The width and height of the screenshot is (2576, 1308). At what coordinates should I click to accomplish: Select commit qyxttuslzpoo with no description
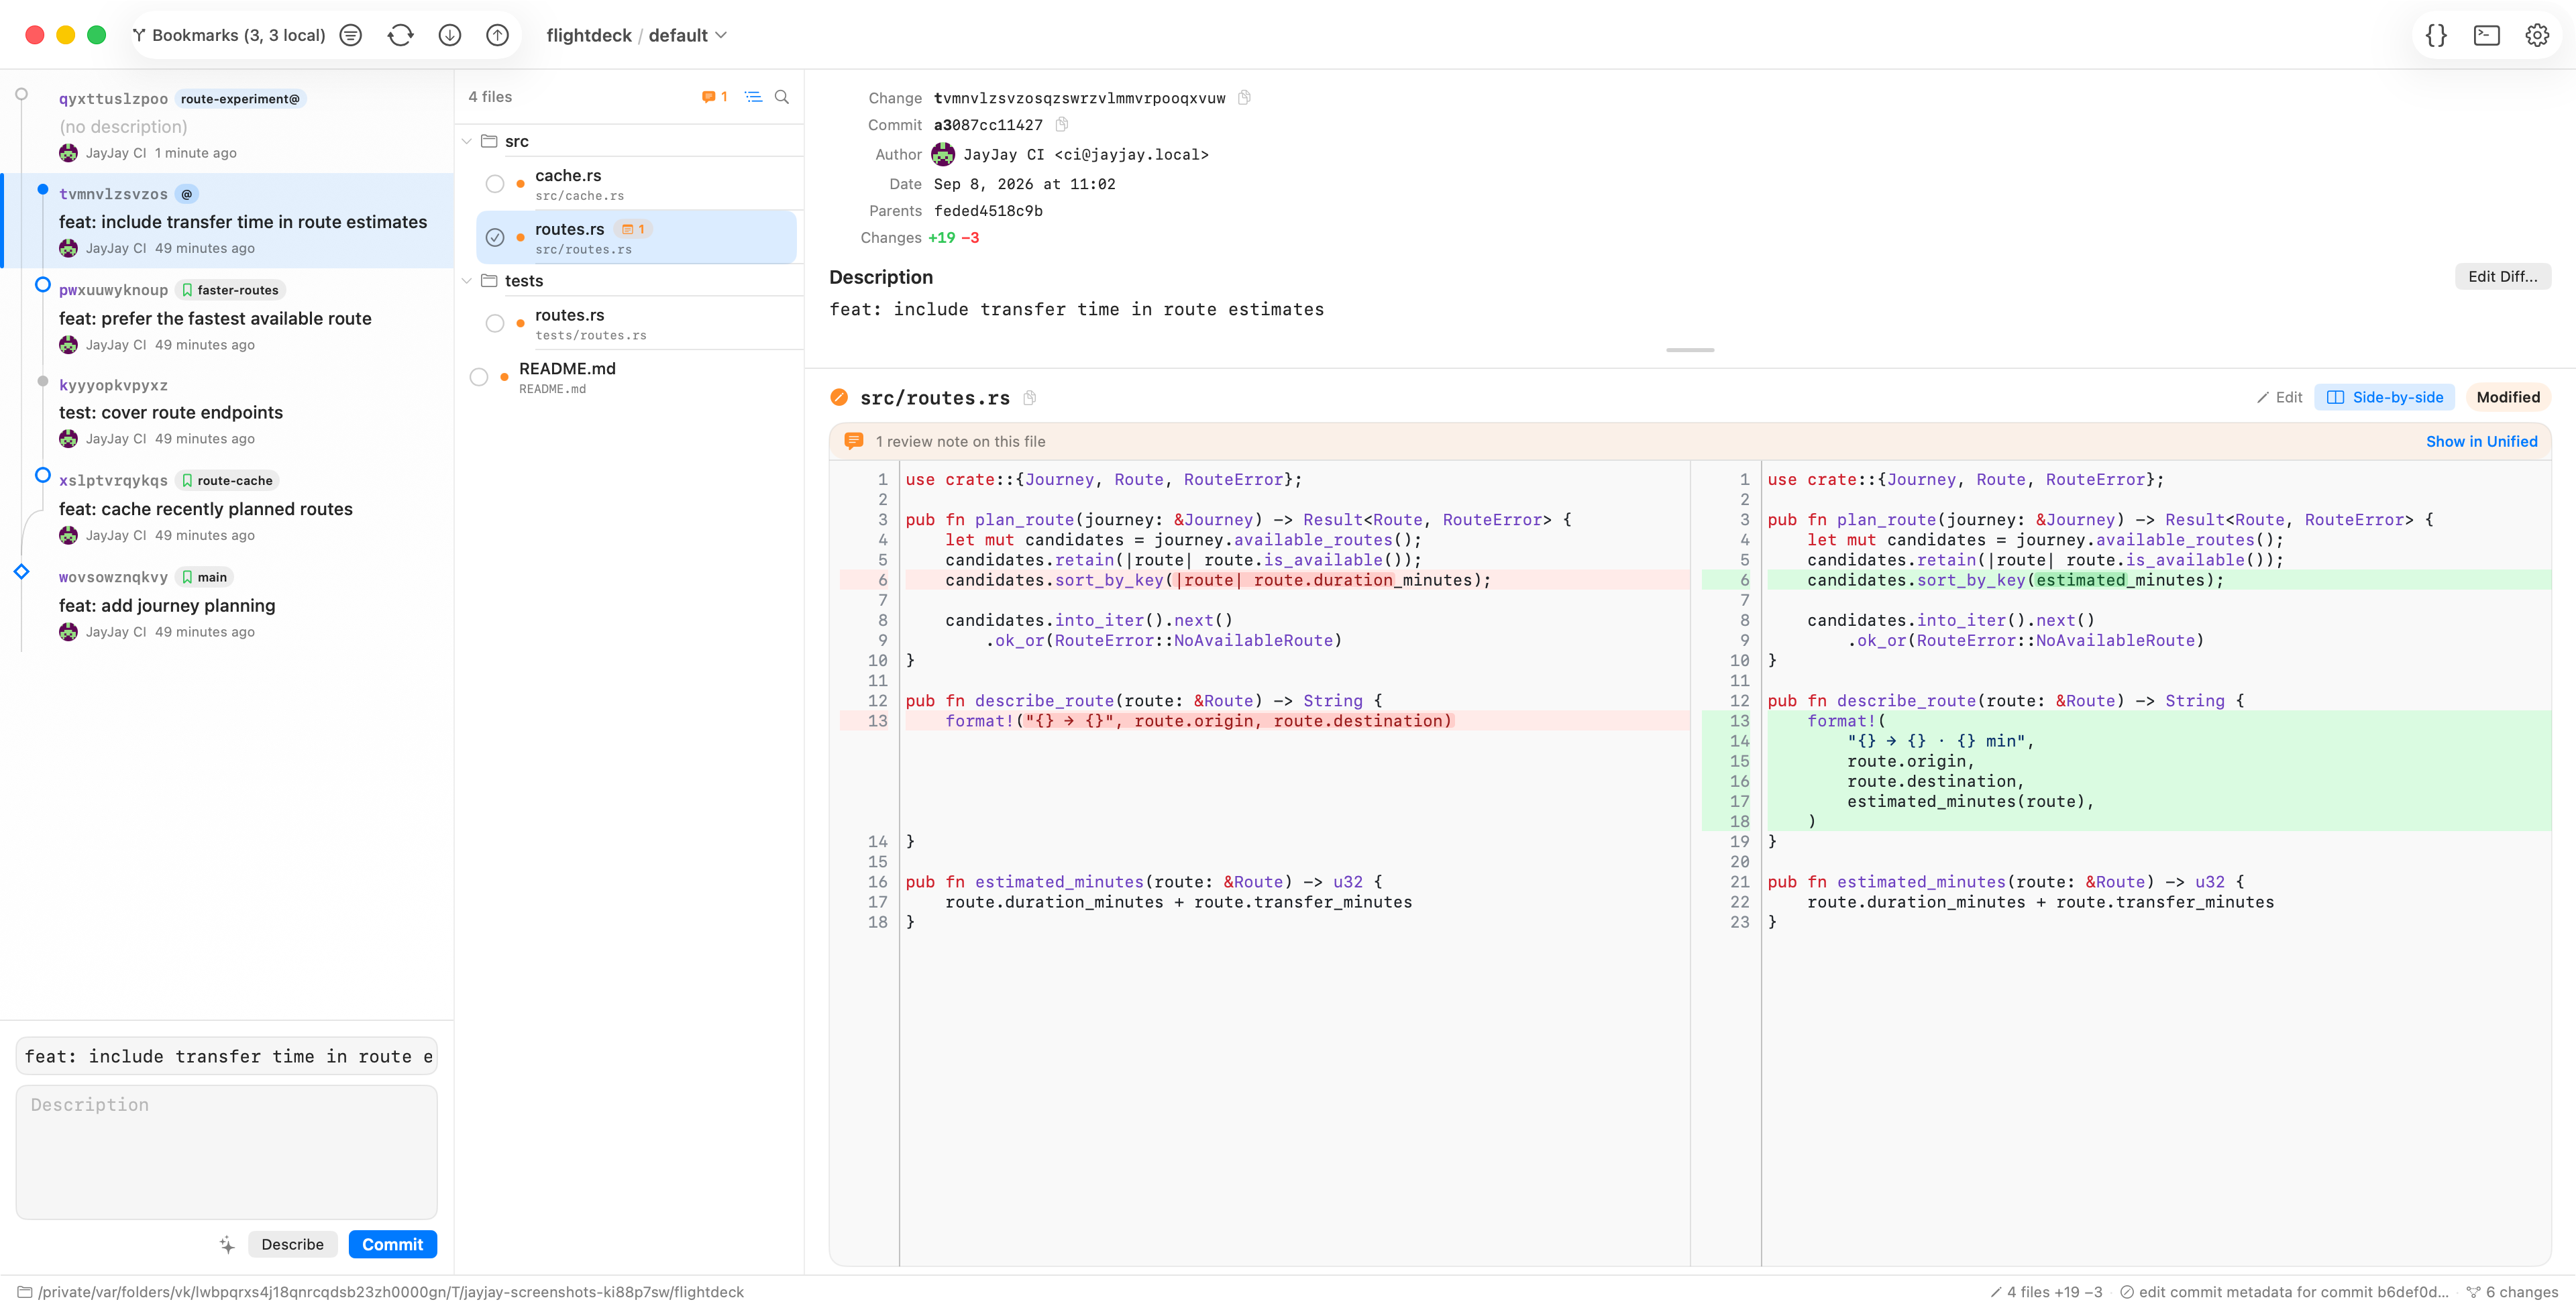click(x=227, y=125)
